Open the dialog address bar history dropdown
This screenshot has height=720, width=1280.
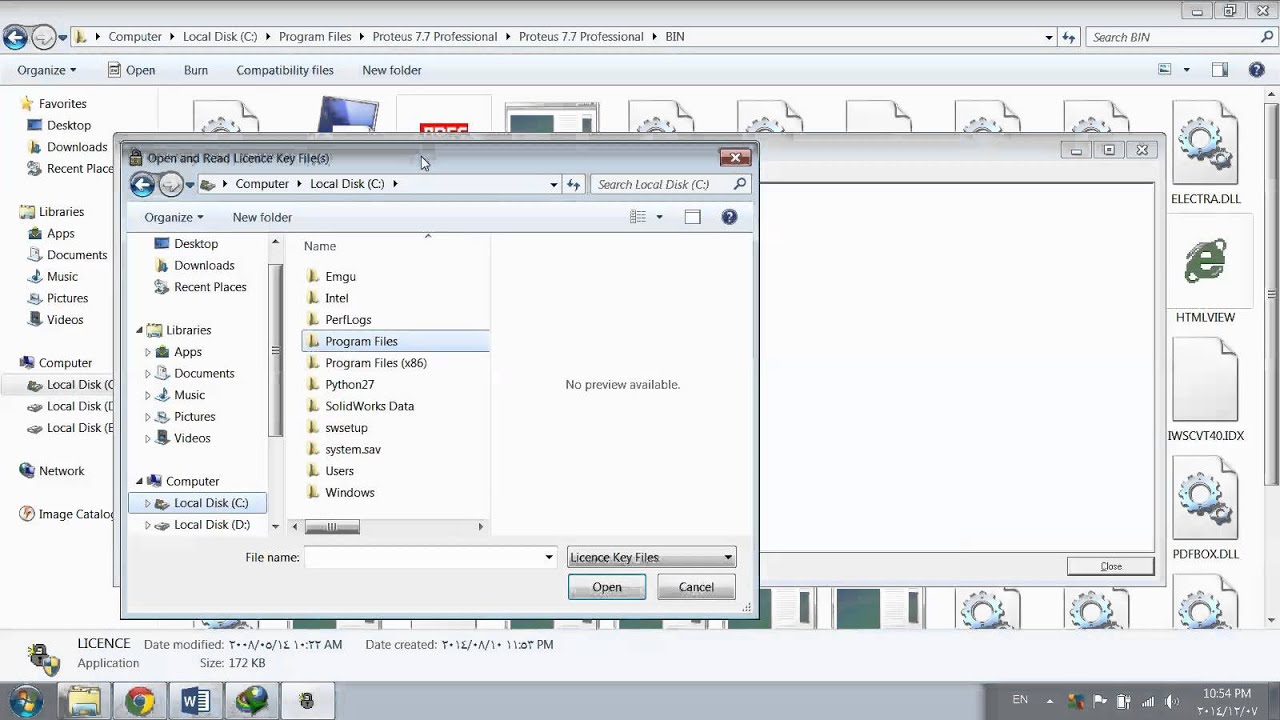(x=553, y=184)
